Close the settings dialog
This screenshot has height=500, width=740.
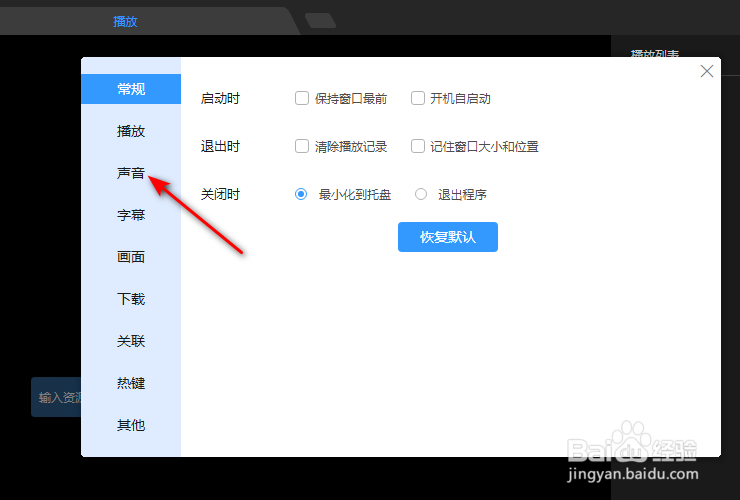coord(706,71)
